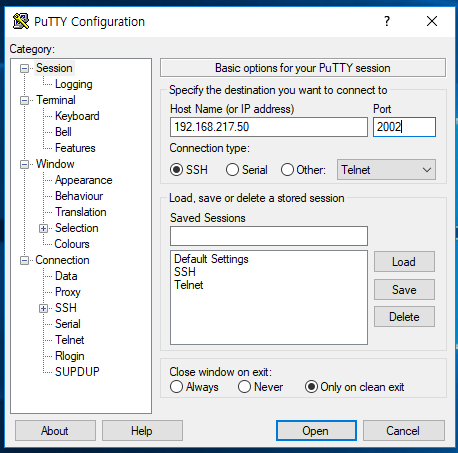
Task: Open the Bell category
Action: click(x=63, y=132)
